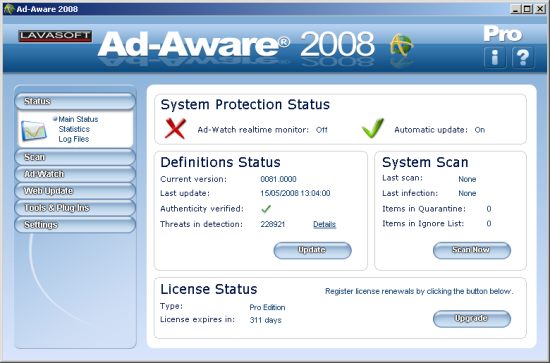
Task: Maximize the Ad-Aware 2008 window
Action: 527,9
